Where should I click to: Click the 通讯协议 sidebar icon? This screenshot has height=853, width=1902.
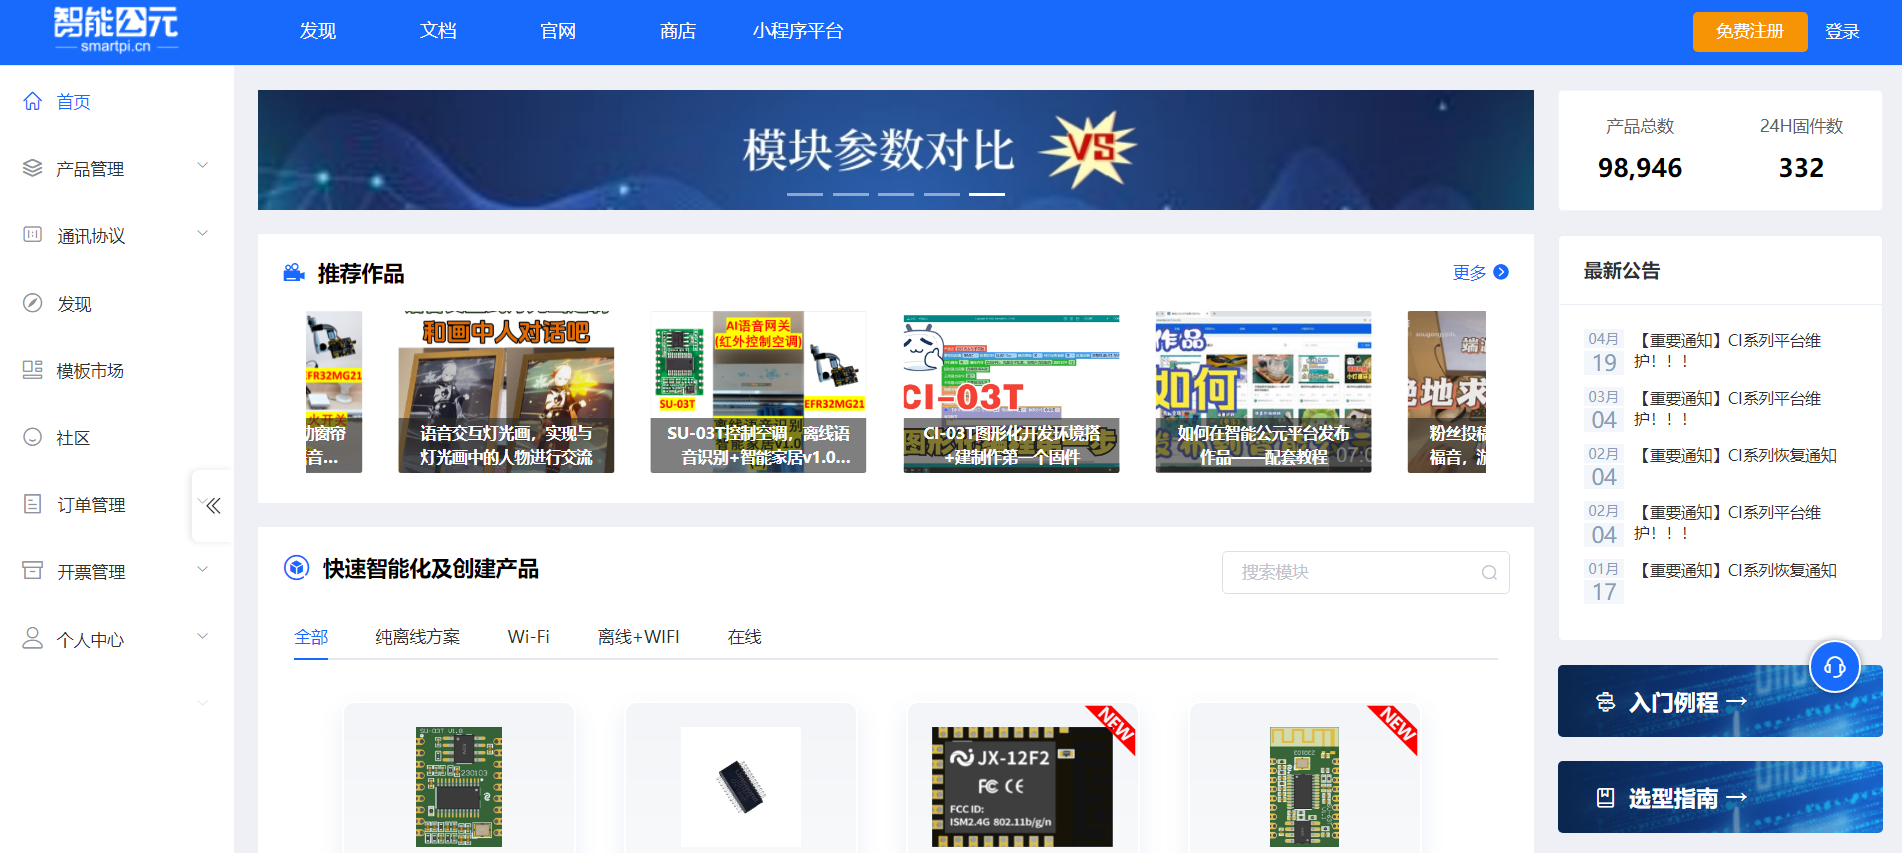[x=33, y=235]
